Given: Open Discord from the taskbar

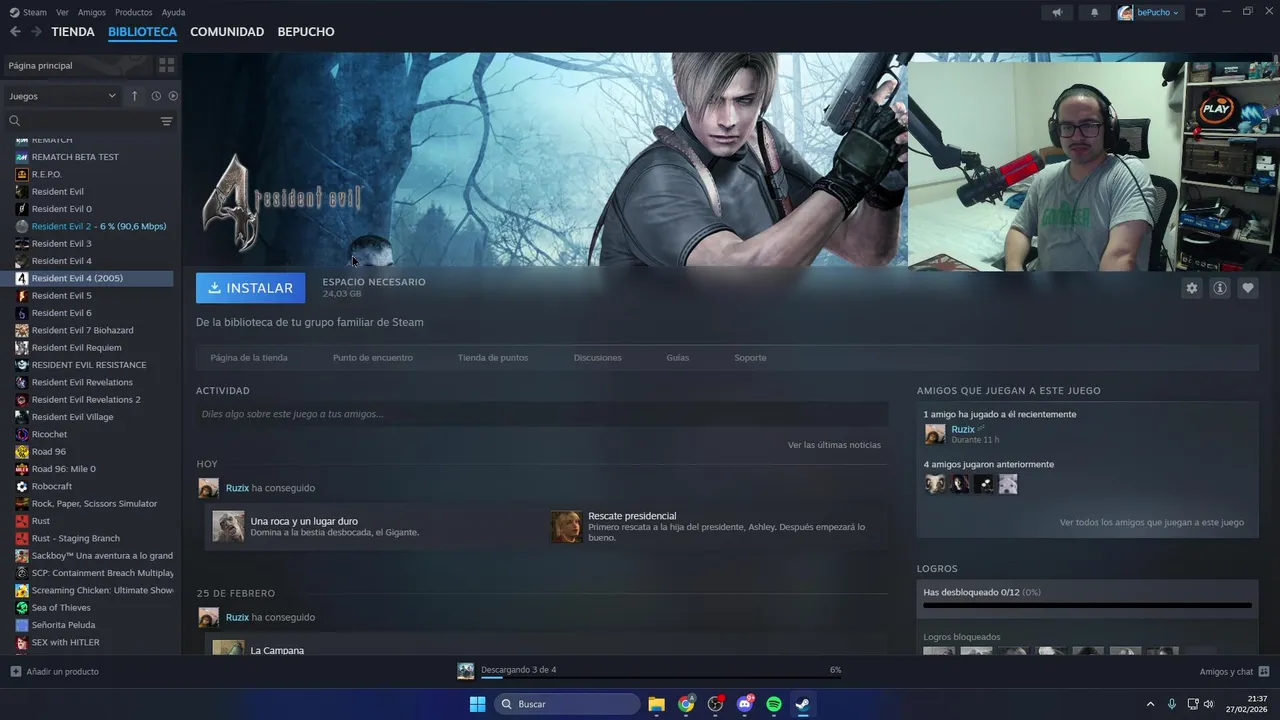Looking at the screenshot, I should point(745,704).
